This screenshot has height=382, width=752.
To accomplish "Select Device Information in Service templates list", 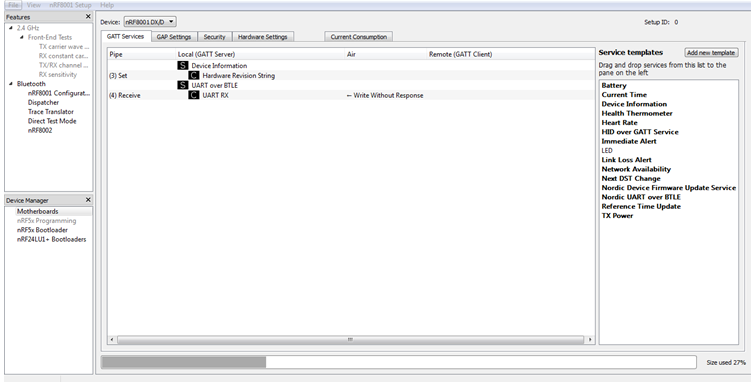I will click(x=634, y=104).
